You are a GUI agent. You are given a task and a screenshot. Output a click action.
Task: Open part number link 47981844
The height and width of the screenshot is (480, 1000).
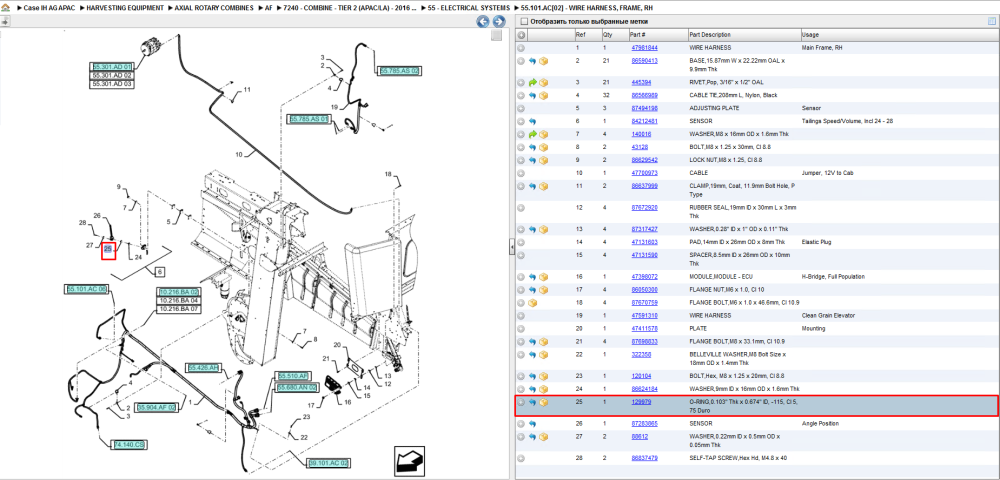tap(644, 48)
